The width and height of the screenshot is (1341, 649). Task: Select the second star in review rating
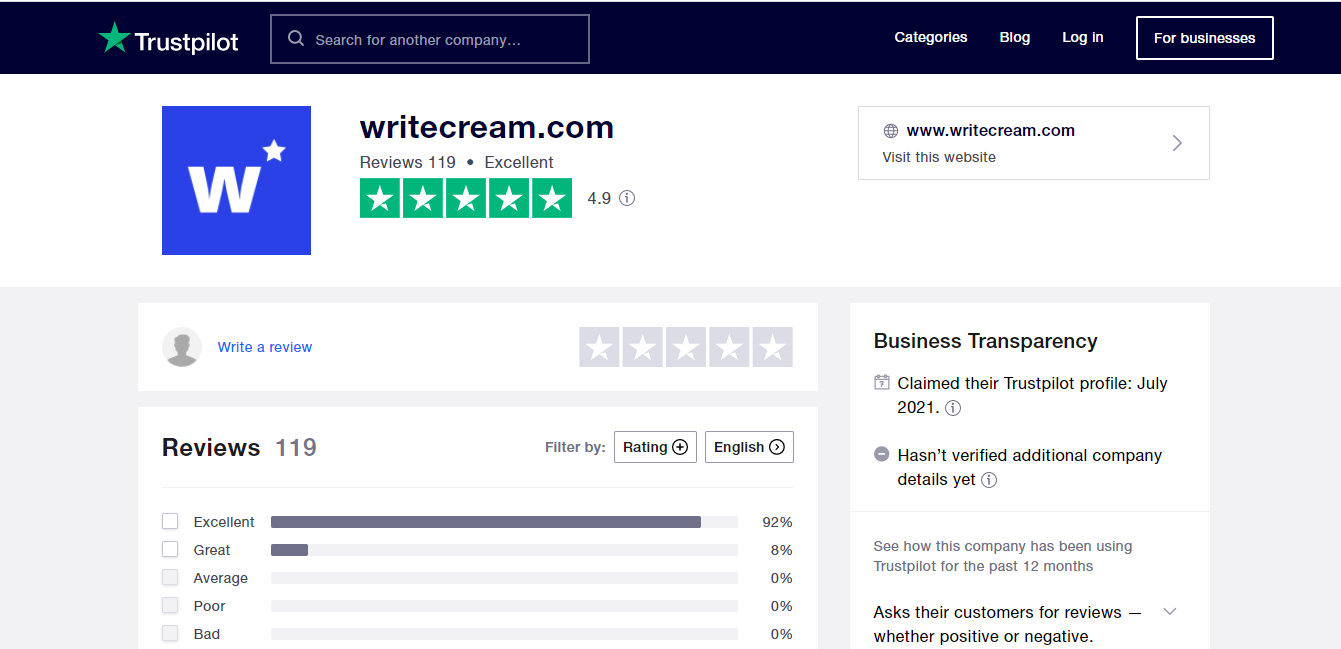tap(643, 347)
